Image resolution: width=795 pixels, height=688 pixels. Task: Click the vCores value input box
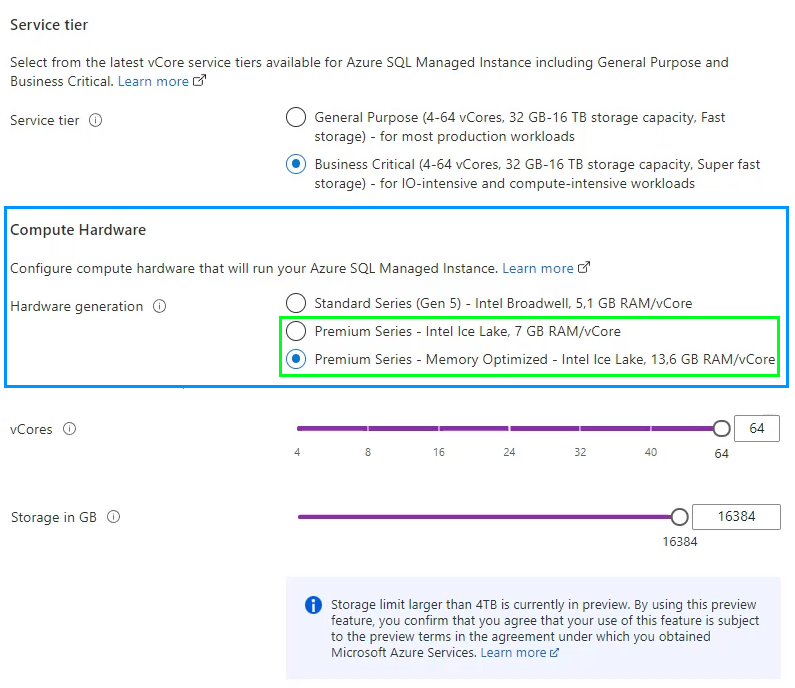756,429
